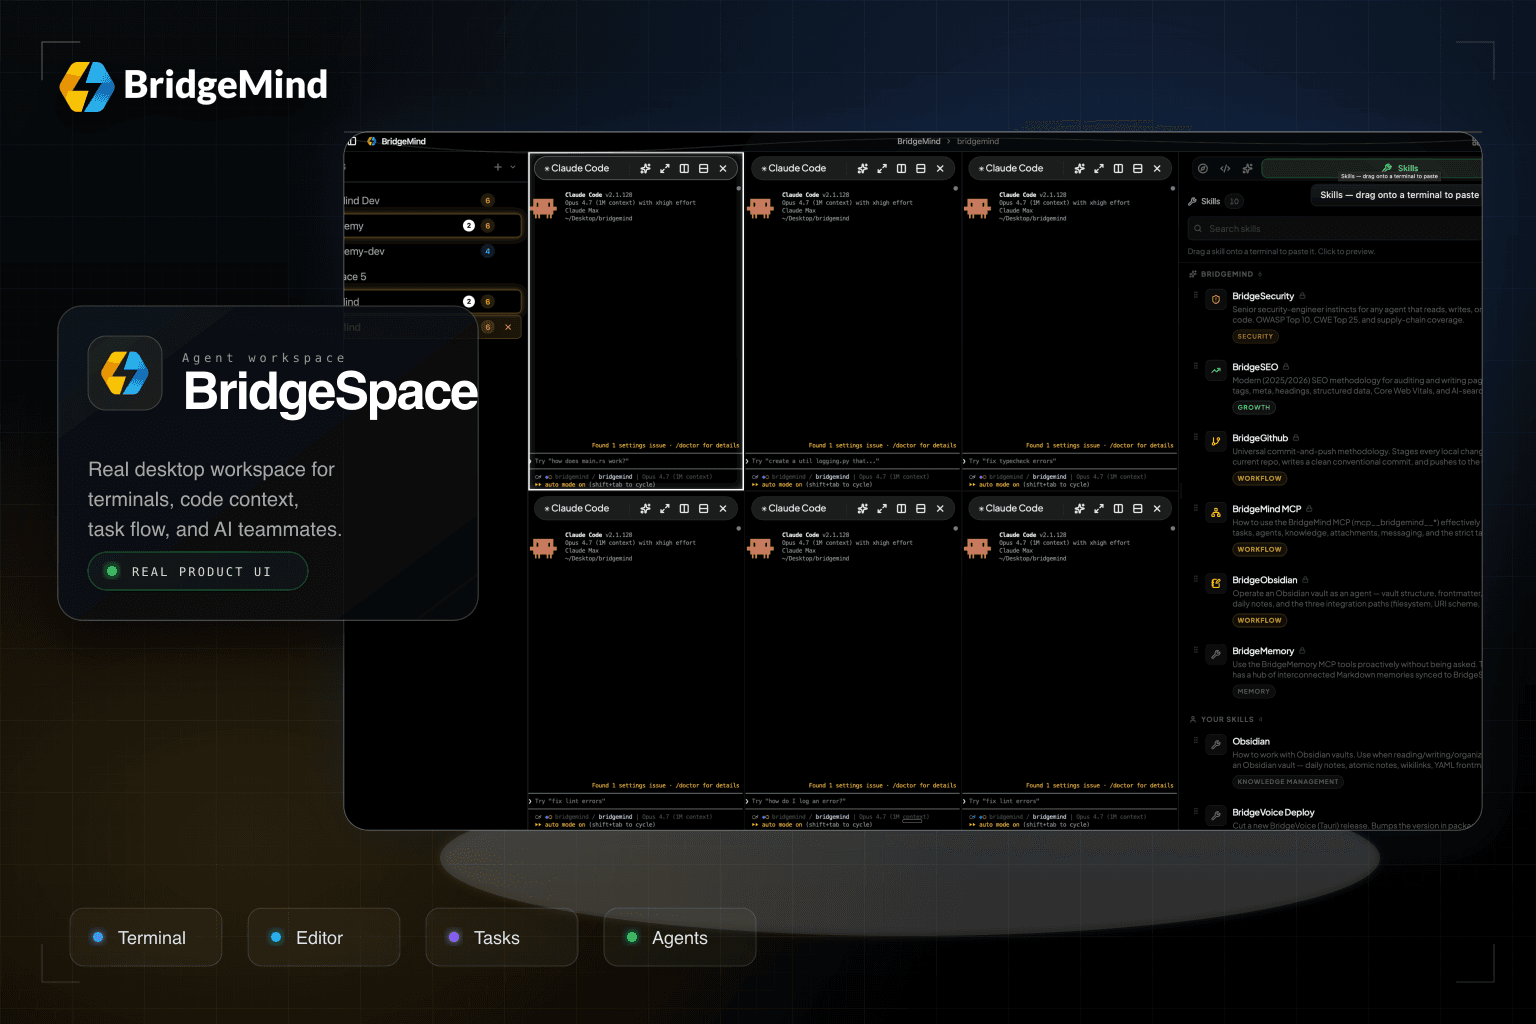Split "how does main.rs work" terminal into columns
The height and width of the screenshot is (1024, 1536).
point(684,169)
